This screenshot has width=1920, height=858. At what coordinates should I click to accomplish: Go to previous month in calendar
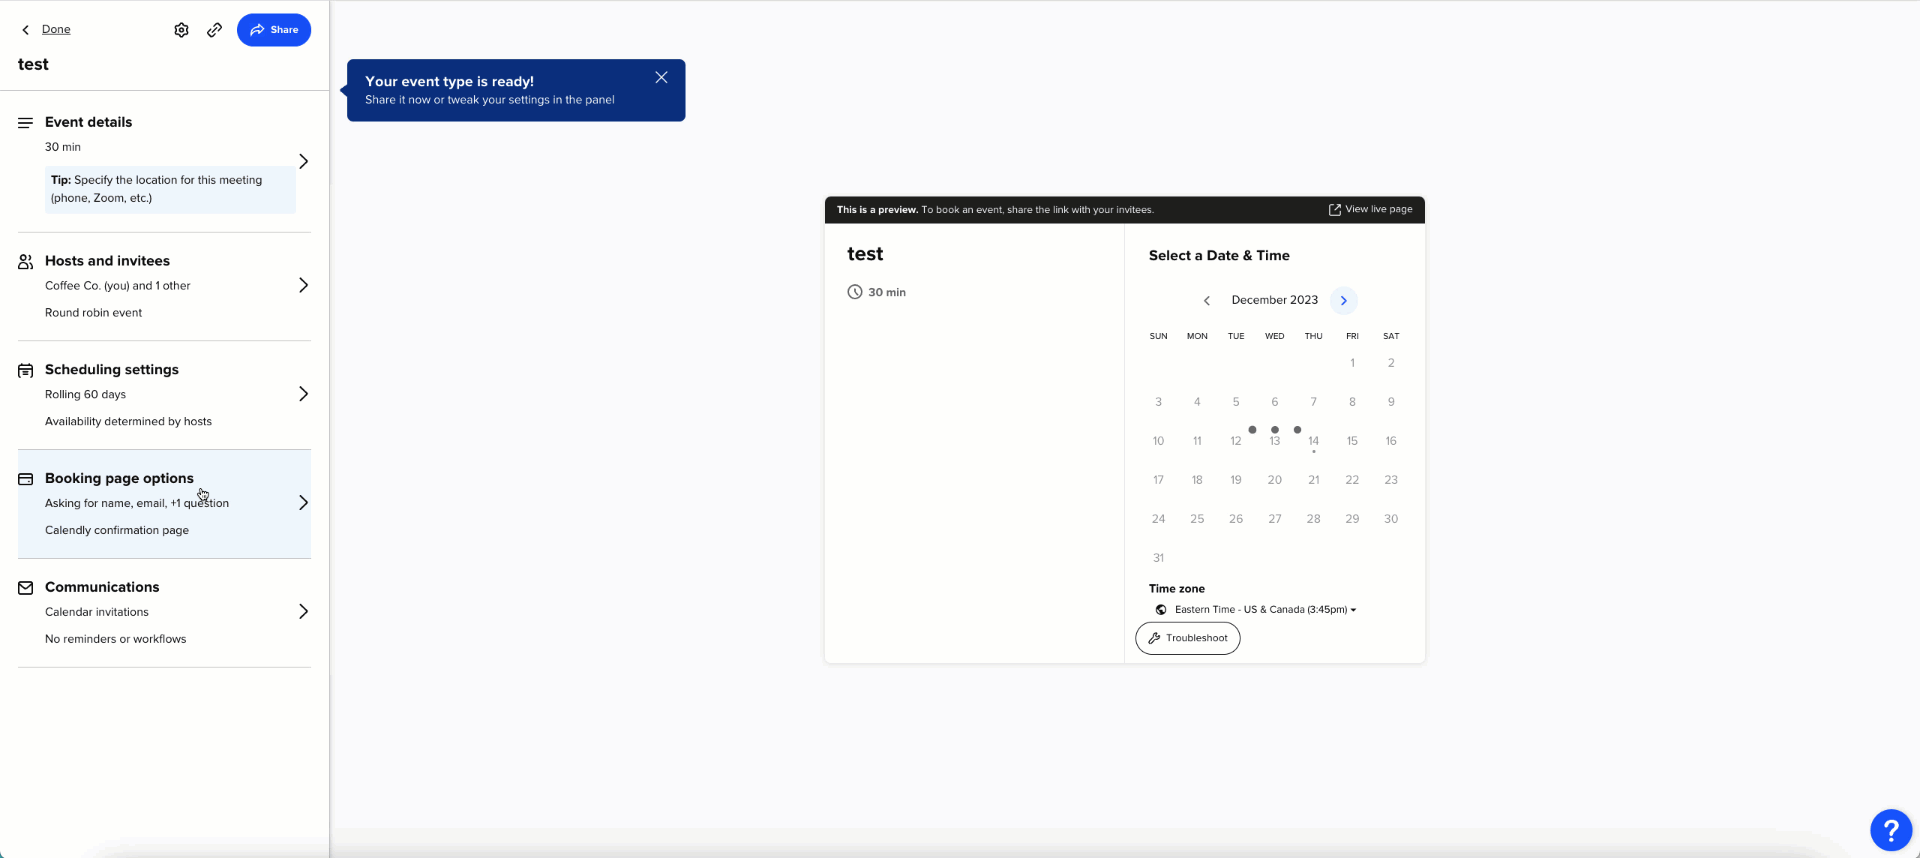click(x=1207, y=301)
